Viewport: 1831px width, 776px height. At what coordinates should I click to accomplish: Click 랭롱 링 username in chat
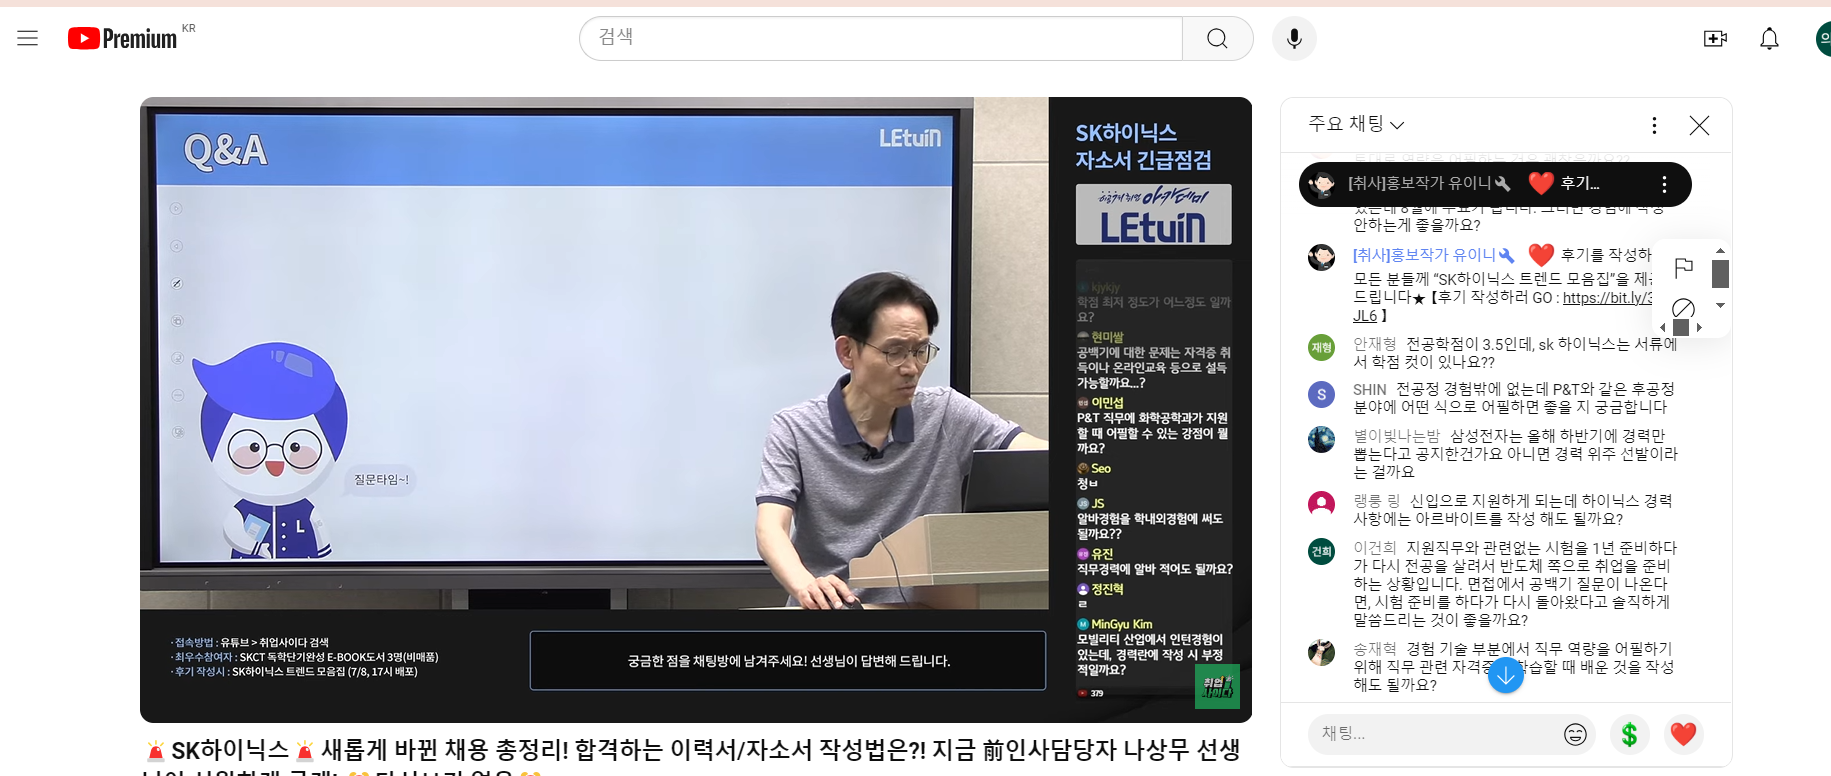(x=1377, y=501)
